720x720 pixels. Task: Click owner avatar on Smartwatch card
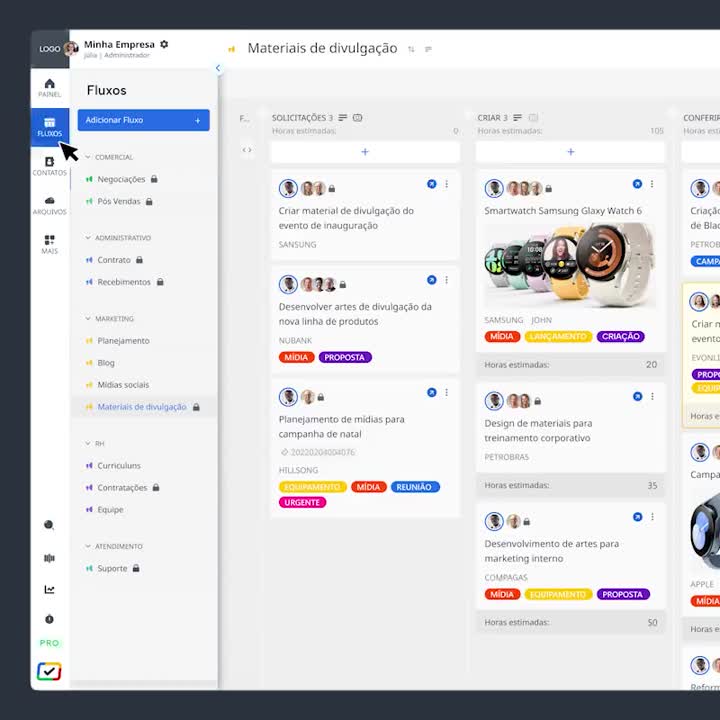(494, 189)
